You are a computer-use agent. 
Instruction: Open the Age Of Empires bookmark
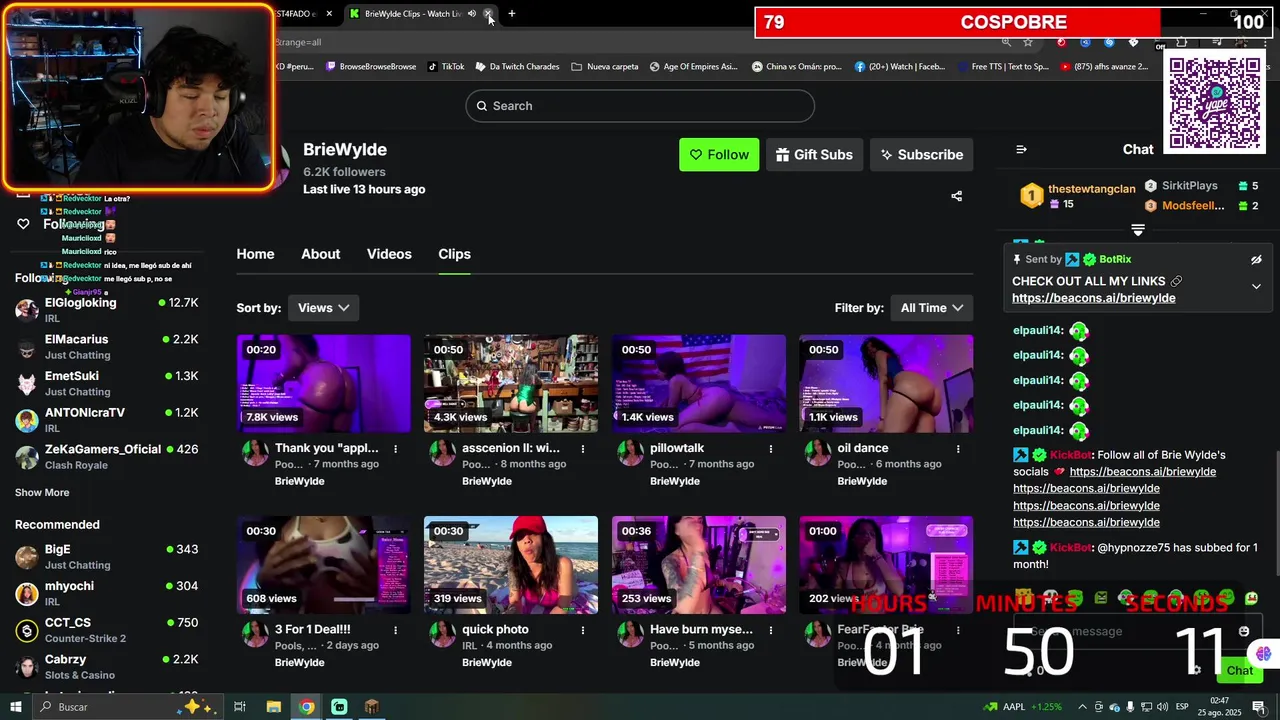click(694, 67)
